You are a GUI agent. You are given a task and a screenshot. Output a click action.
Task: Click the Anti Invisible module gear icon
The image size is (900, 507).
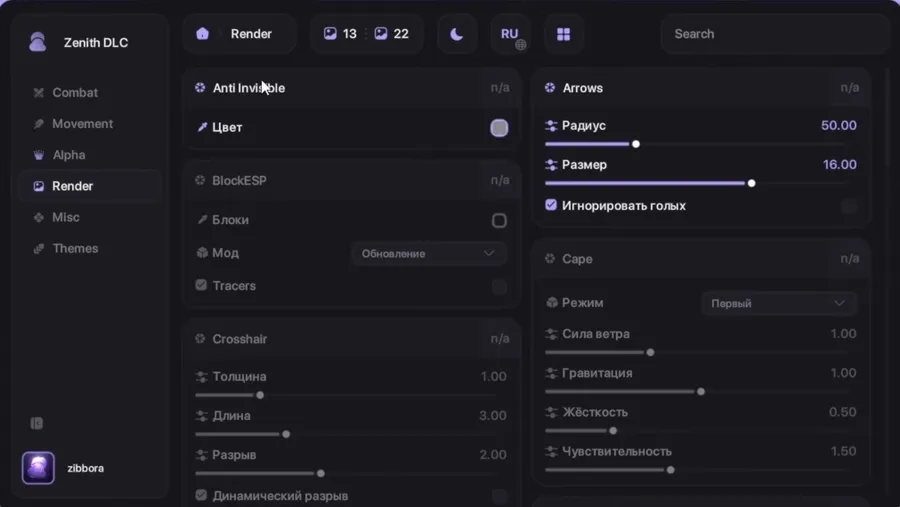click(200, 88)
